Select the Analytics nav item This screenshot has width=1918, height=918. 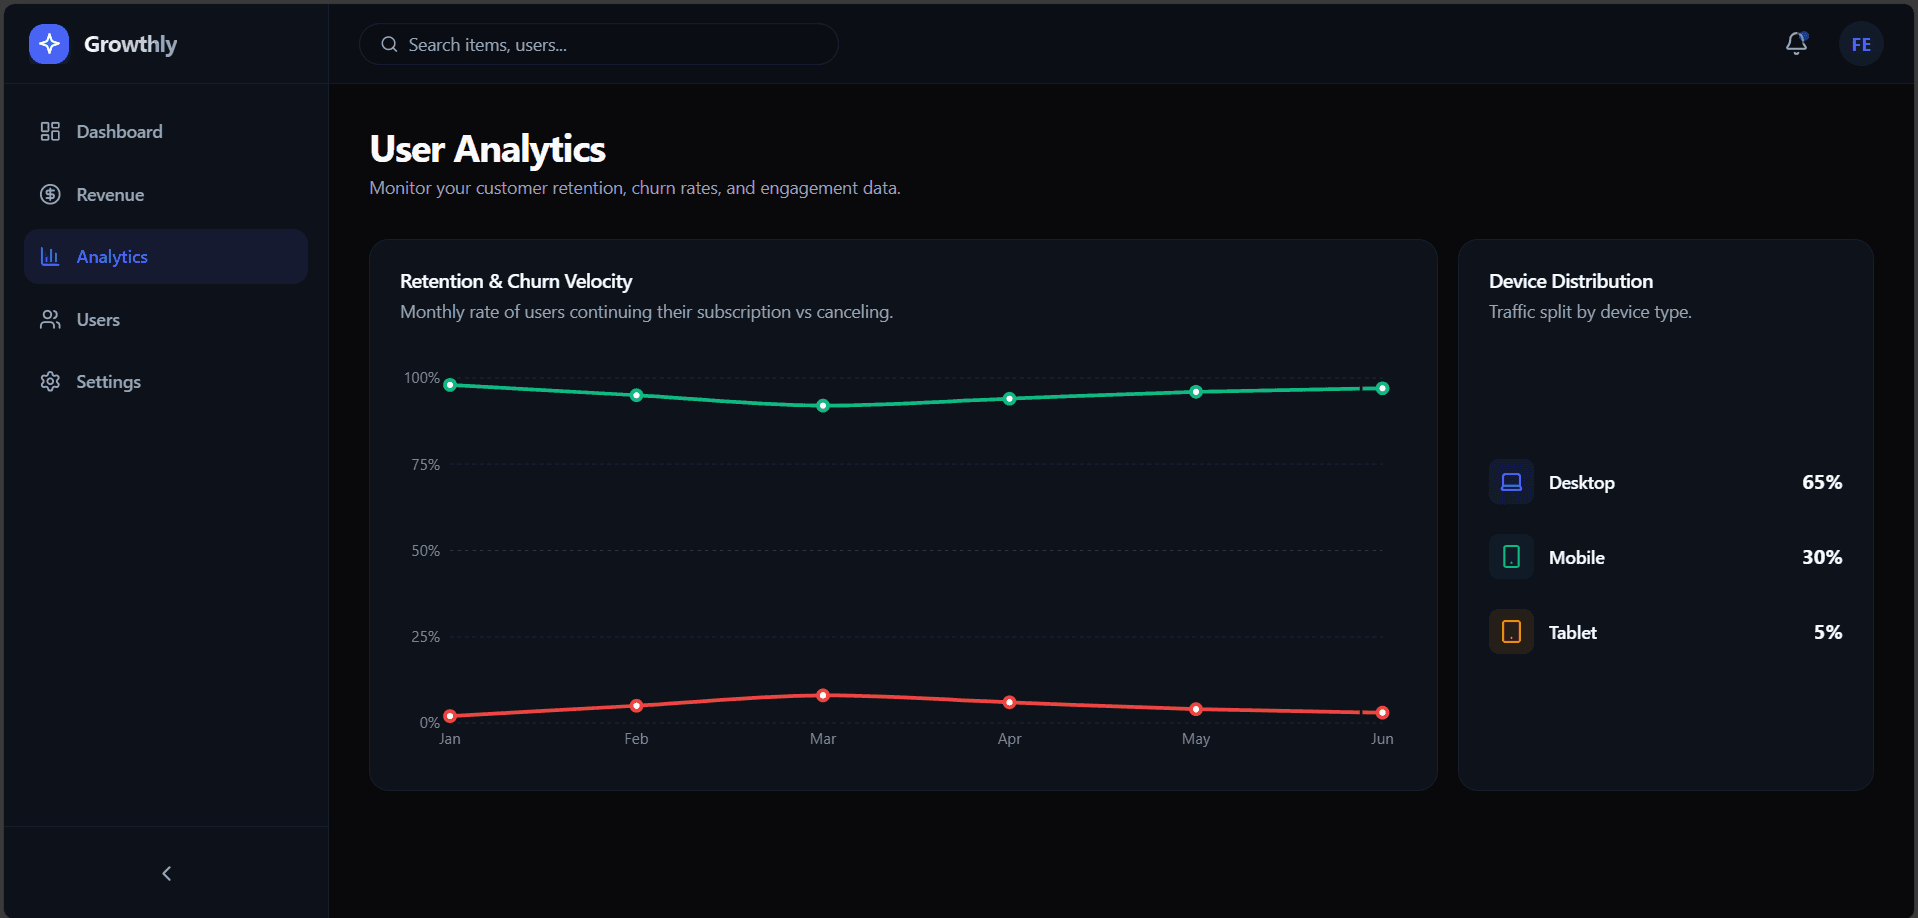[112, 257]
